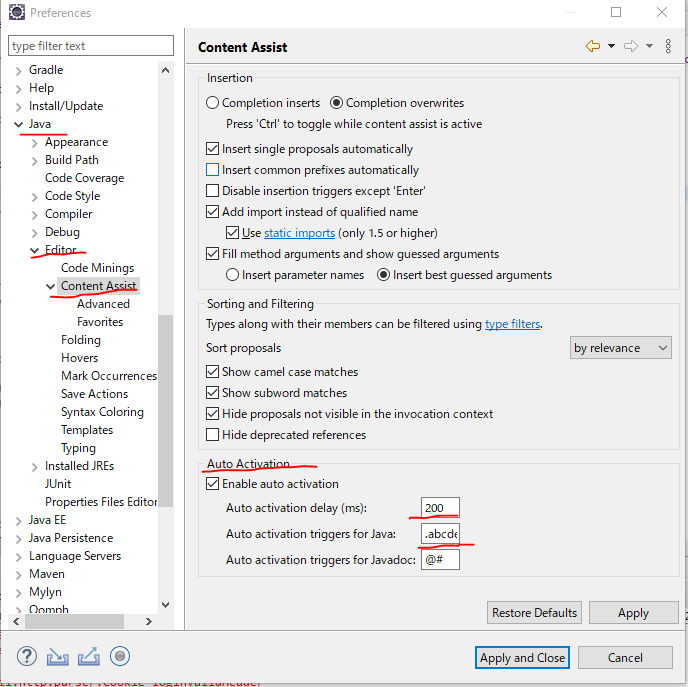Select the JUnit preference page
The image size is (688, 687).
58,484
